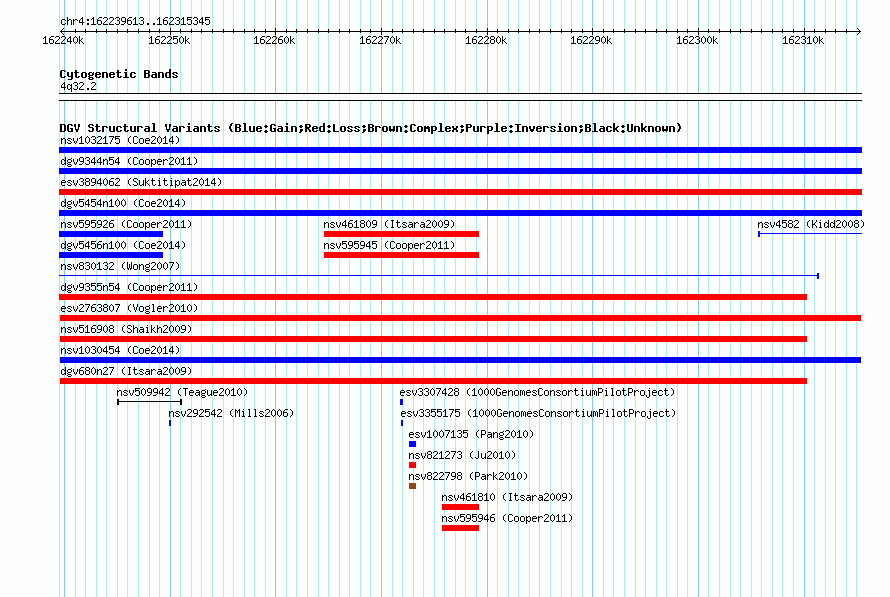Select the blue gain bar under nsv1032175
This screenshot has height=597, width=890.
click(x=460, y=150)
